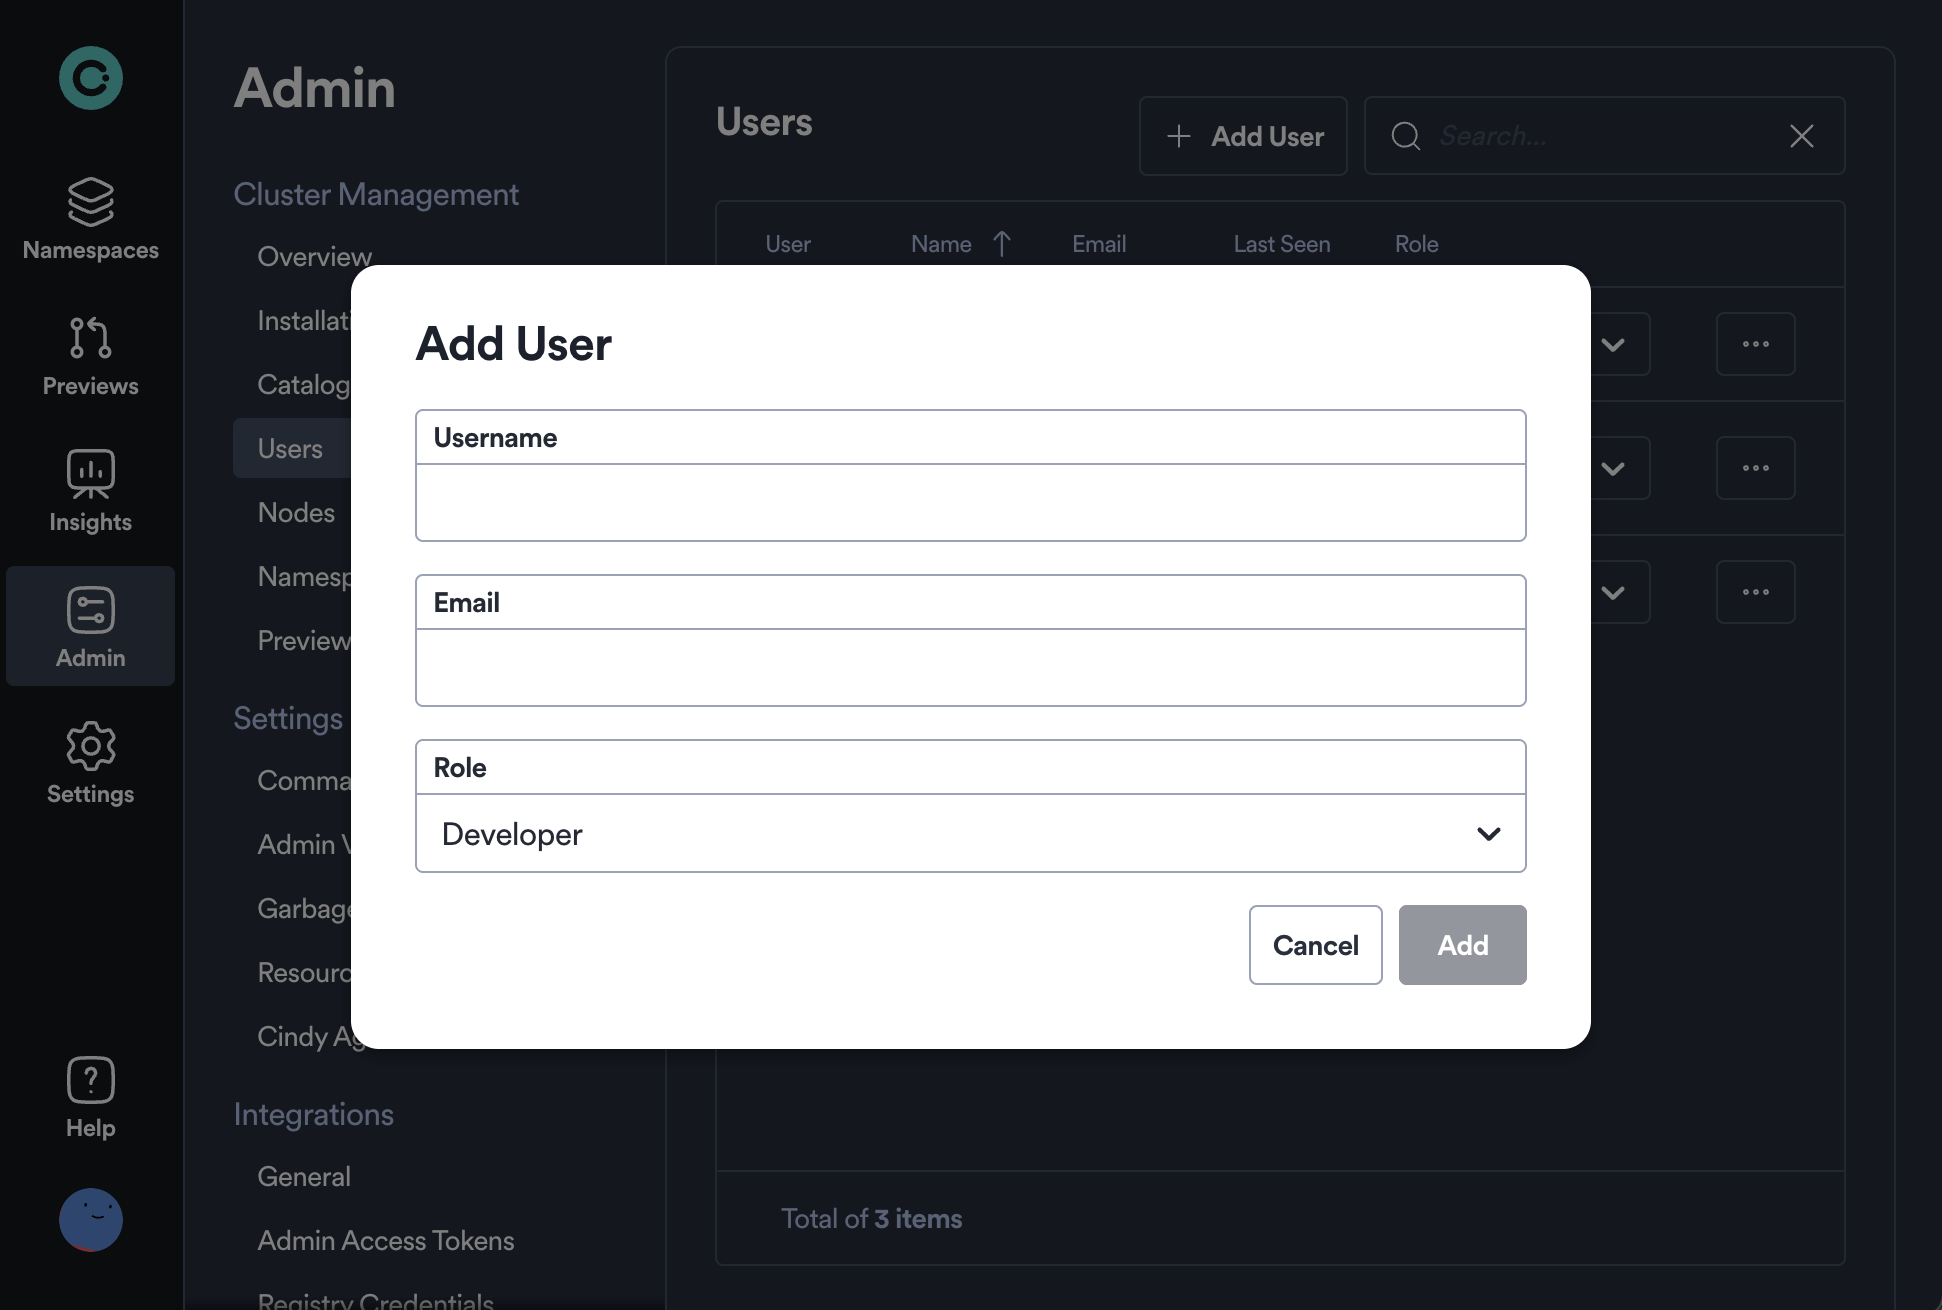1942x1310 pixels.
Task: Click the Admin sidebar icon
Action: (x=90, y=625)
